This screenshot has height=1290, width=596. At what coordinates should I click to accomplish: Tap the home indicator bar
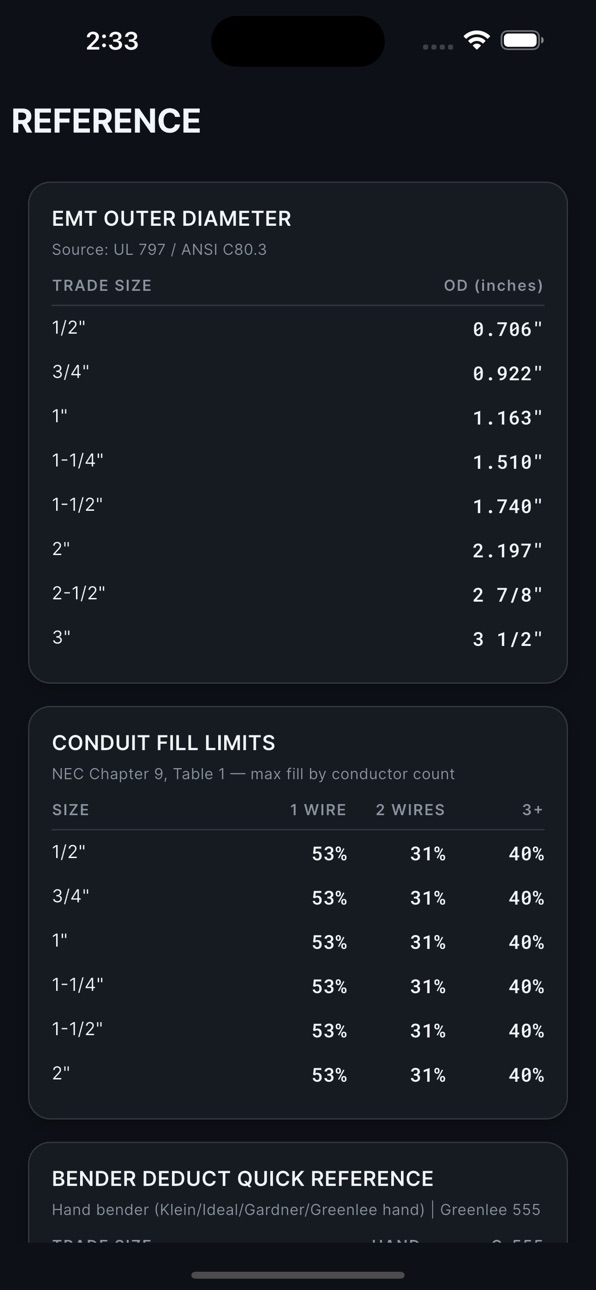click(x=298, y=1275)
